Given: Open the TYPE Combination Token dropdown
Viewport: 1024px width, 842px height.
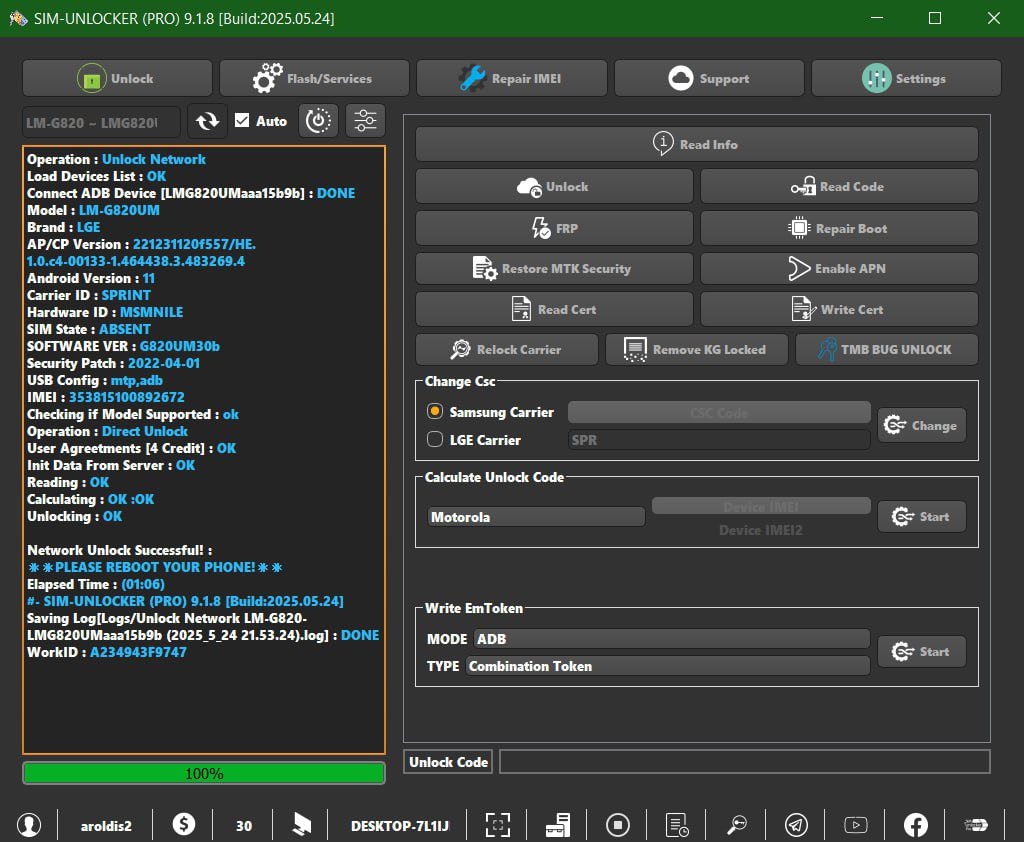Looking at the screenshot, I should coord(667,666).
